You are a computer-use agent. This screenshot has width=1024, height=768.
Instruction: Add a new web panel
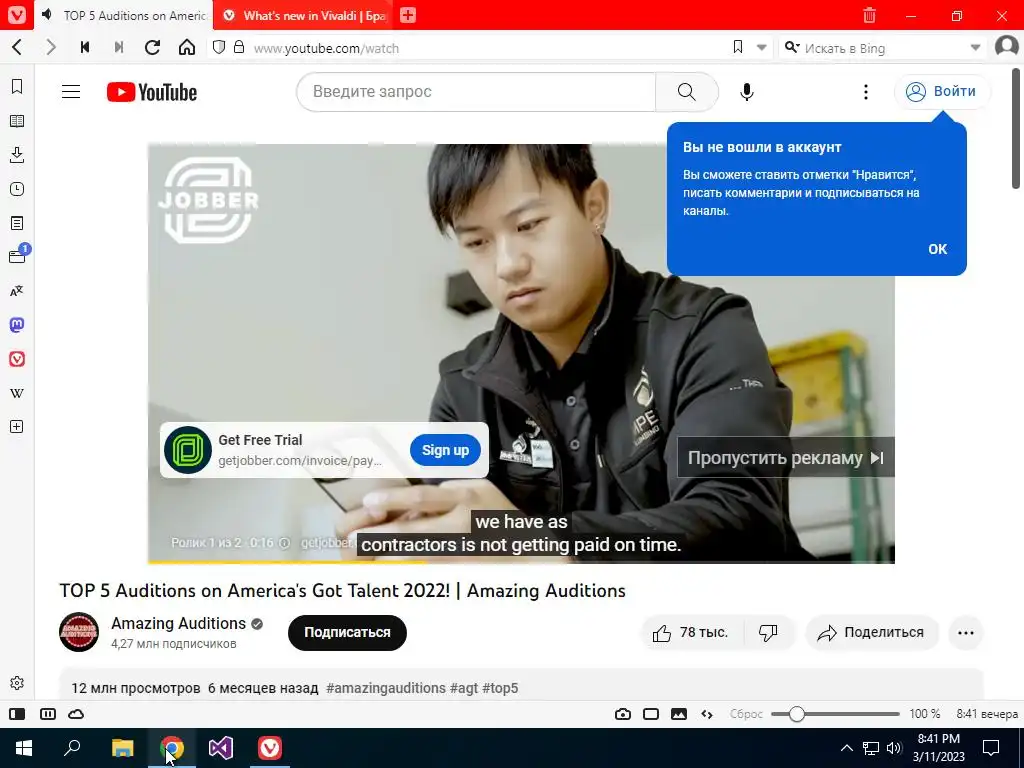(x=17, y=426)
